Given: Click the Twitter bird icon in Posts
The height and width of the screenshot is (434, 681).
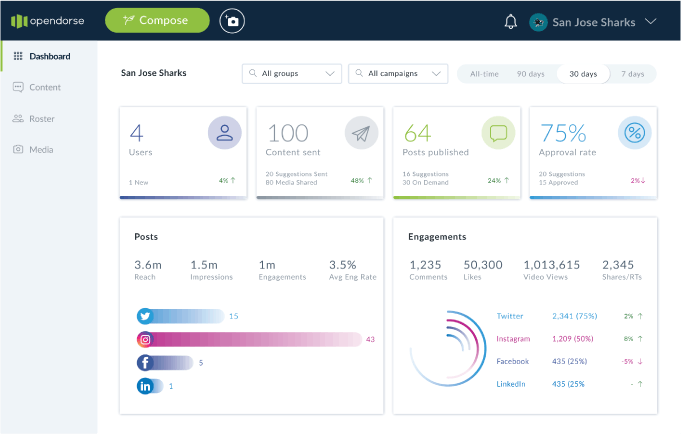Looking at the screenshot, I should click(145, 316).
